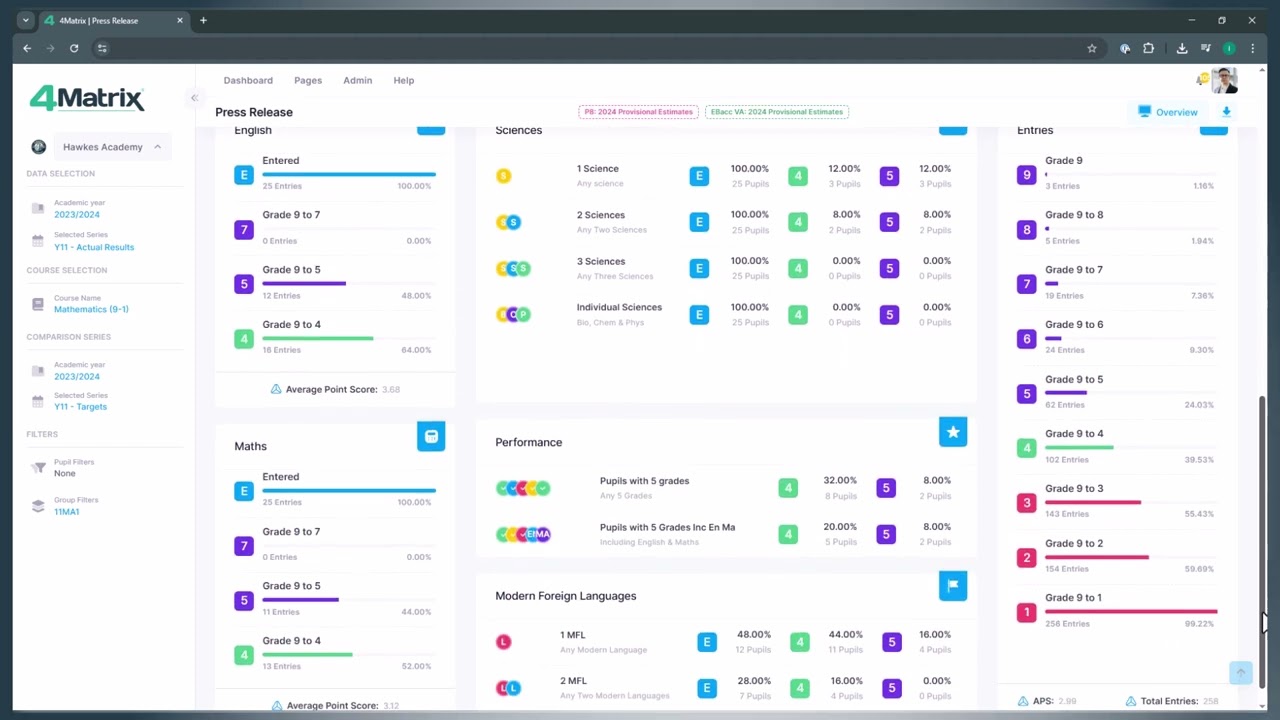Click the Performance star icon button

click(x=953, y=432)
